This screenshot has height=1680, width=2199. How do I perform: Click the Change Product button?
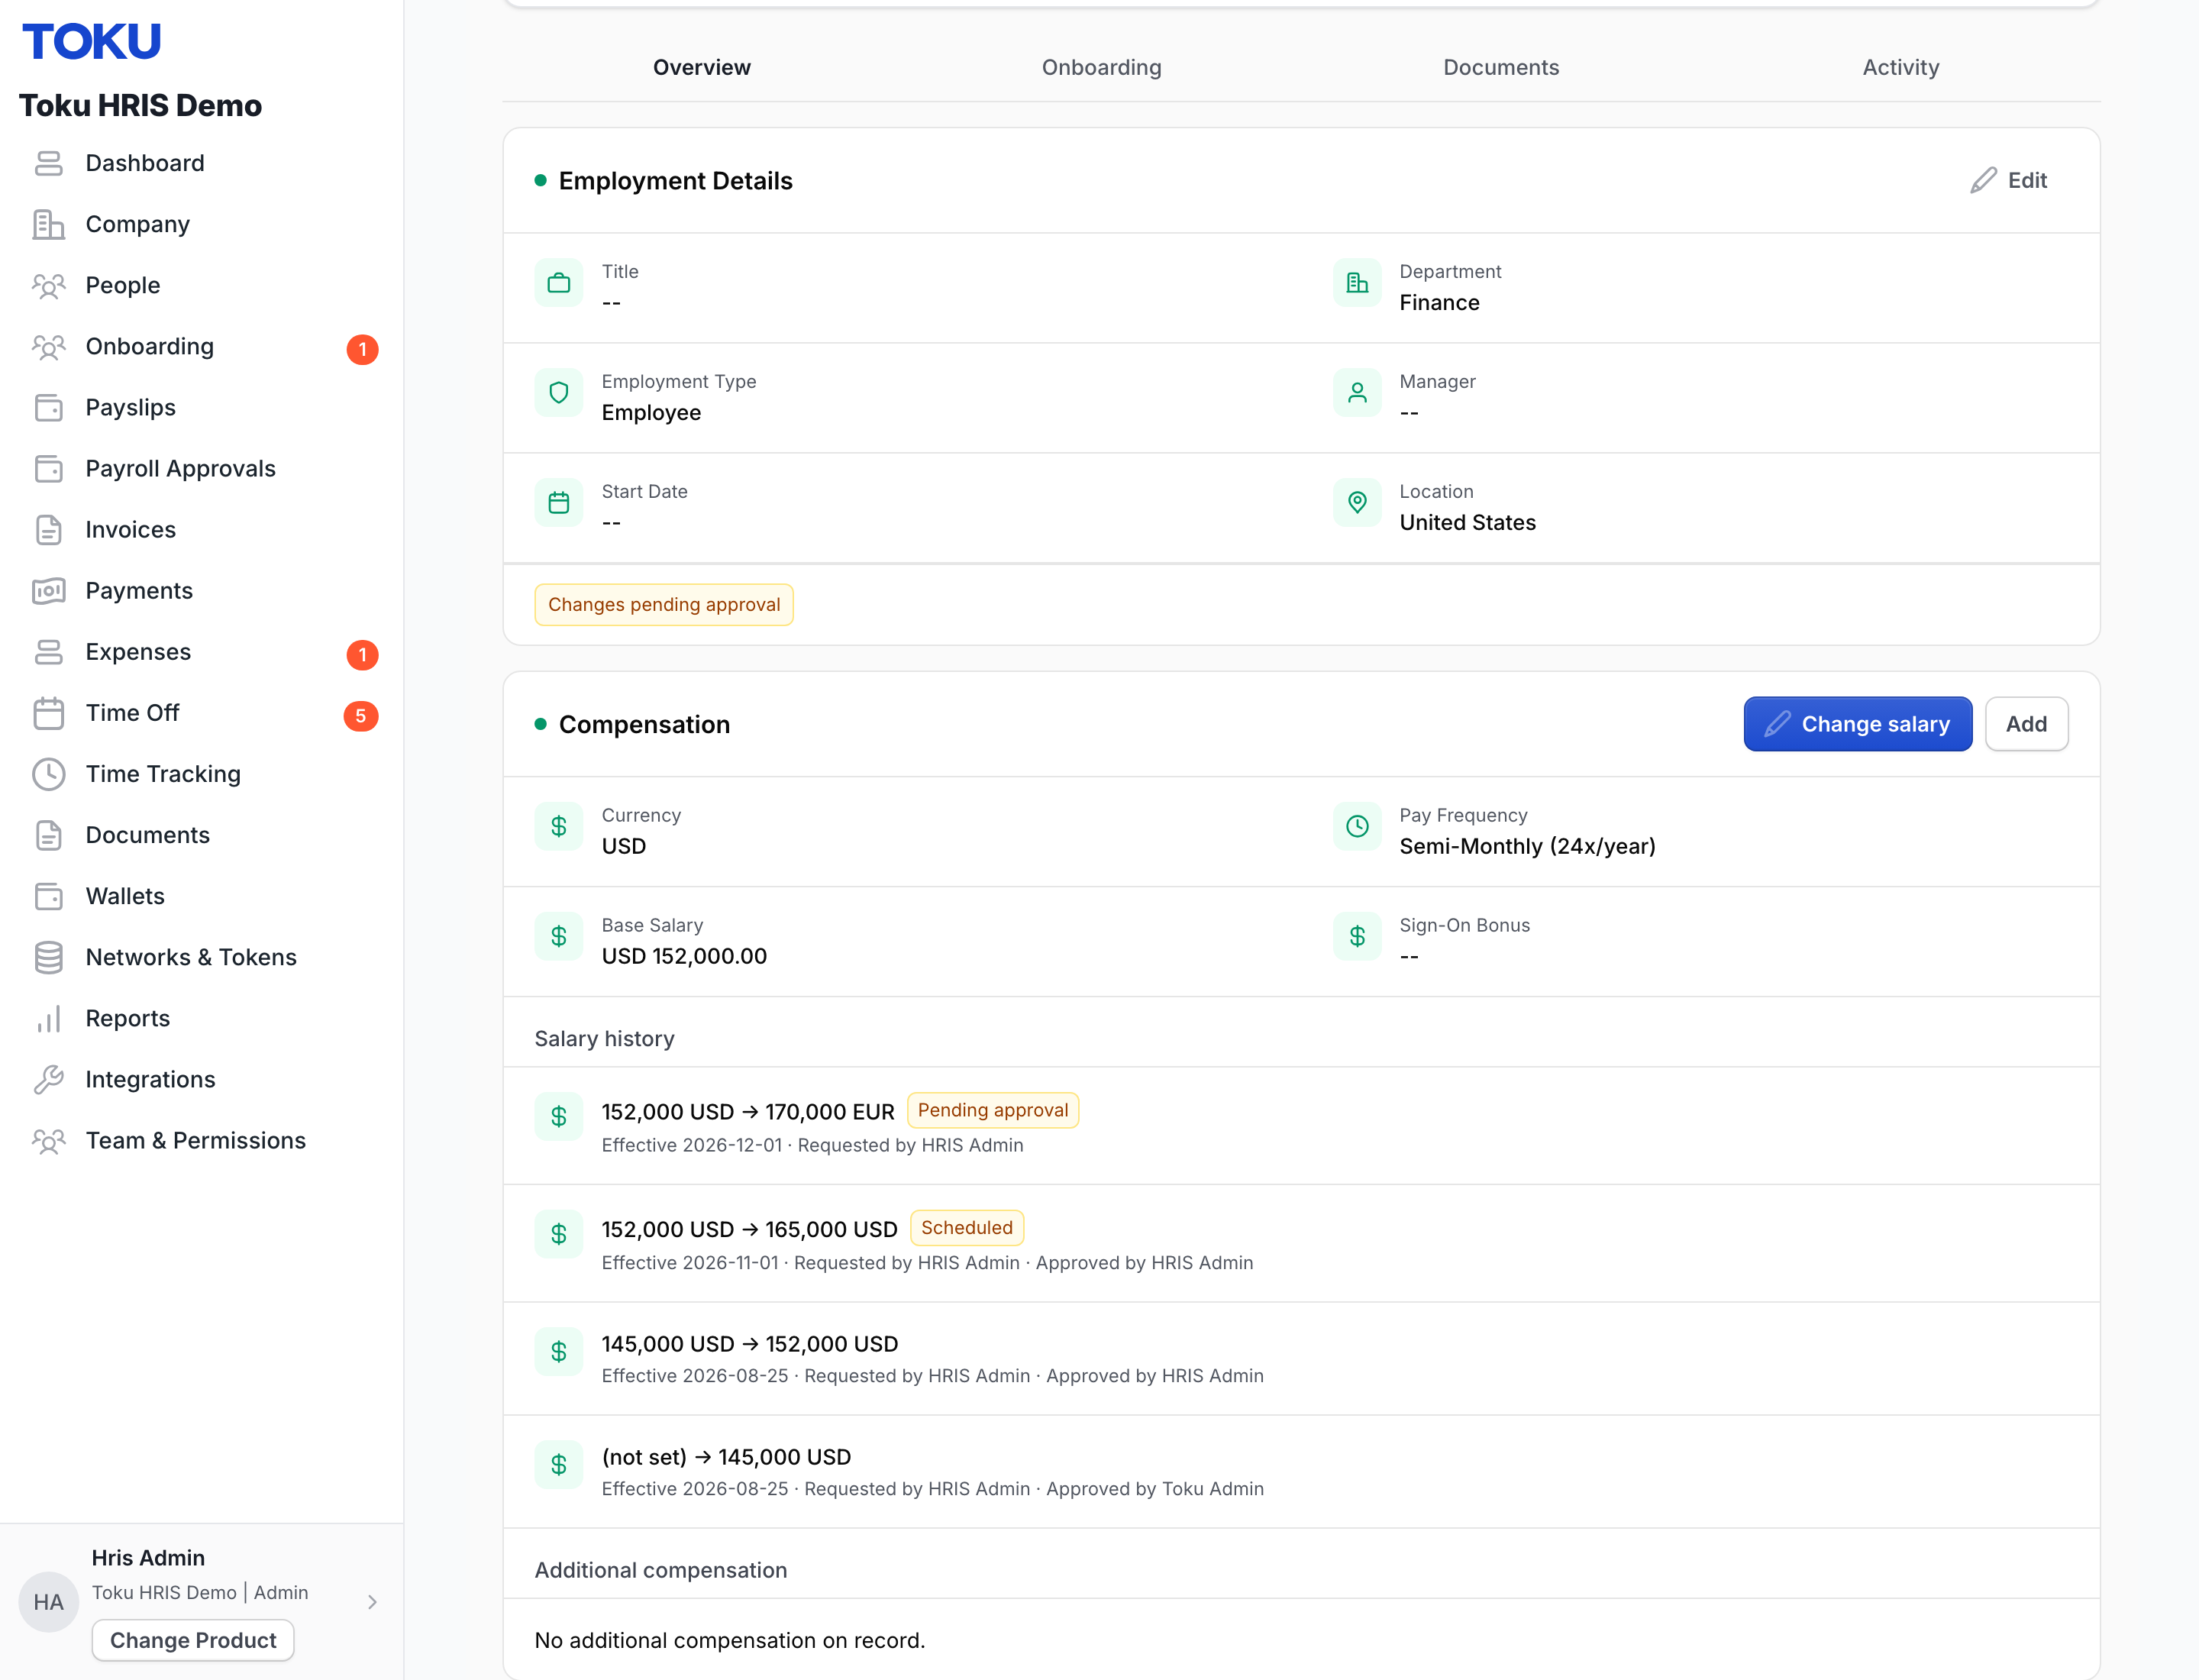tap(193, 1640)
